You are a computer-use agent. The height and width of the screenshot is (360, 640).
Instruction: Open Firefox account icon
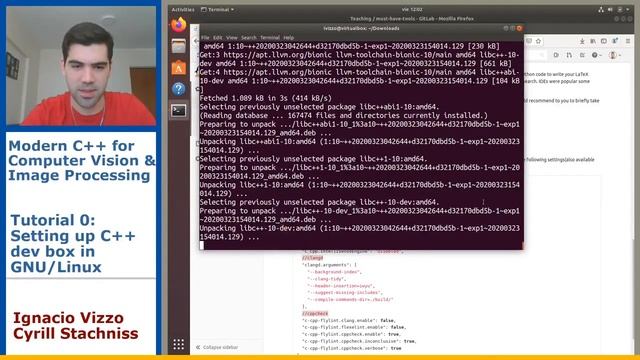pyautogui.click(x=615, y=41)
